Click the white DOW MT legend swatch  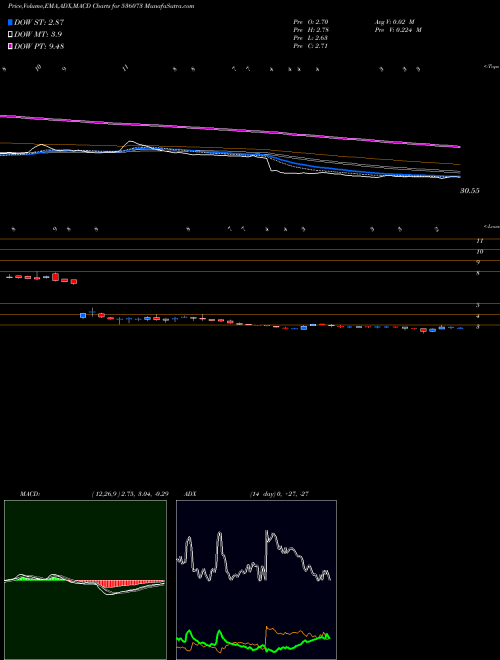point(11,35)
